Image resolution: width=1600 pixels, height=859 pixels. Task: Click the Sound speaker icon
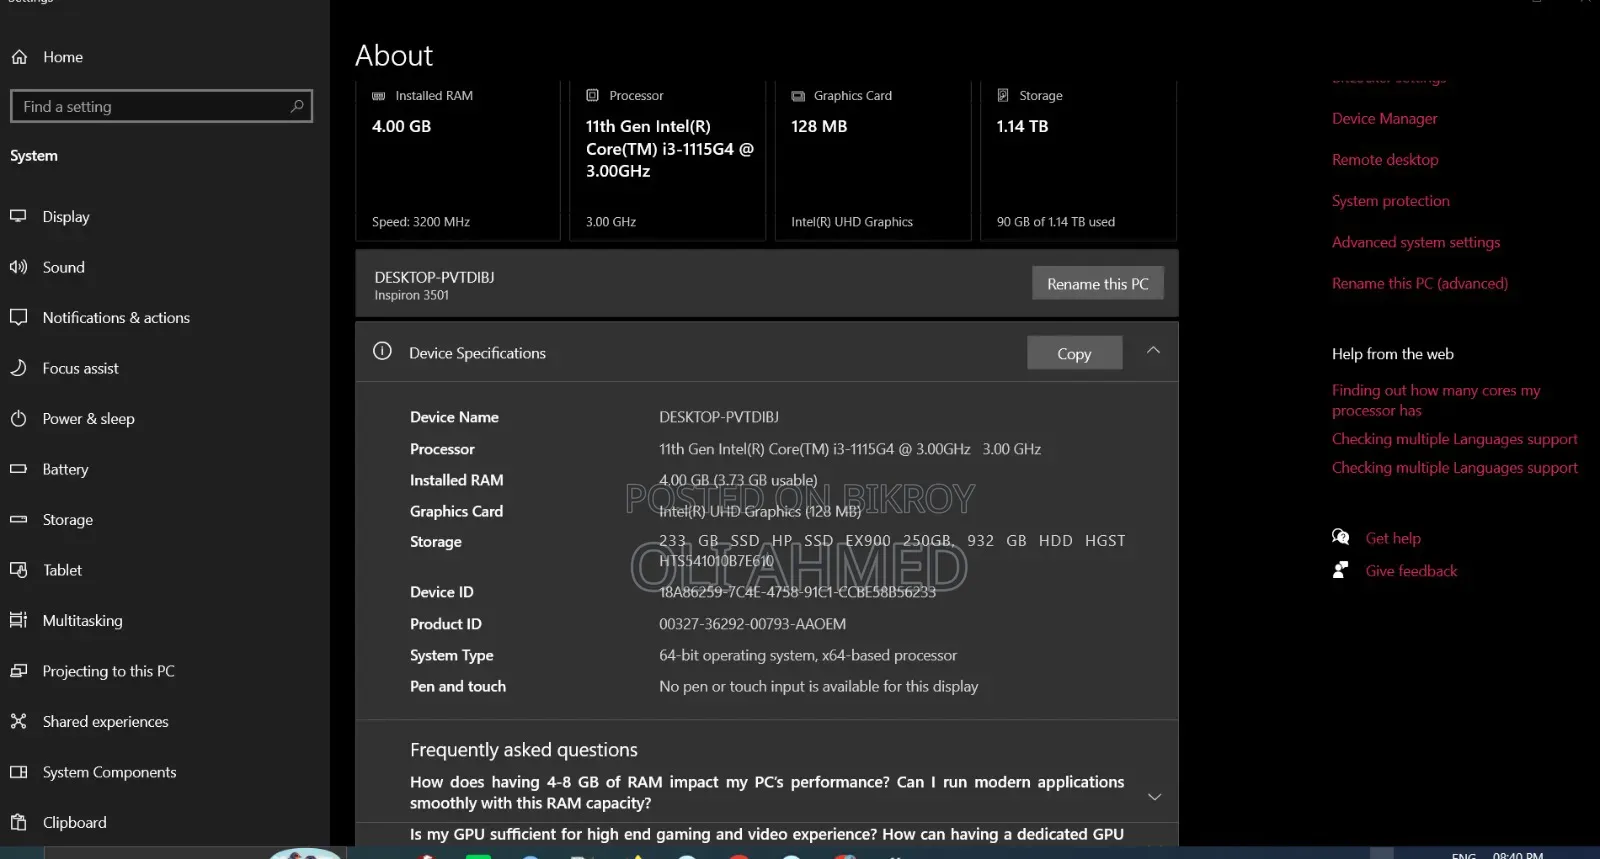(x=18, y=267)
